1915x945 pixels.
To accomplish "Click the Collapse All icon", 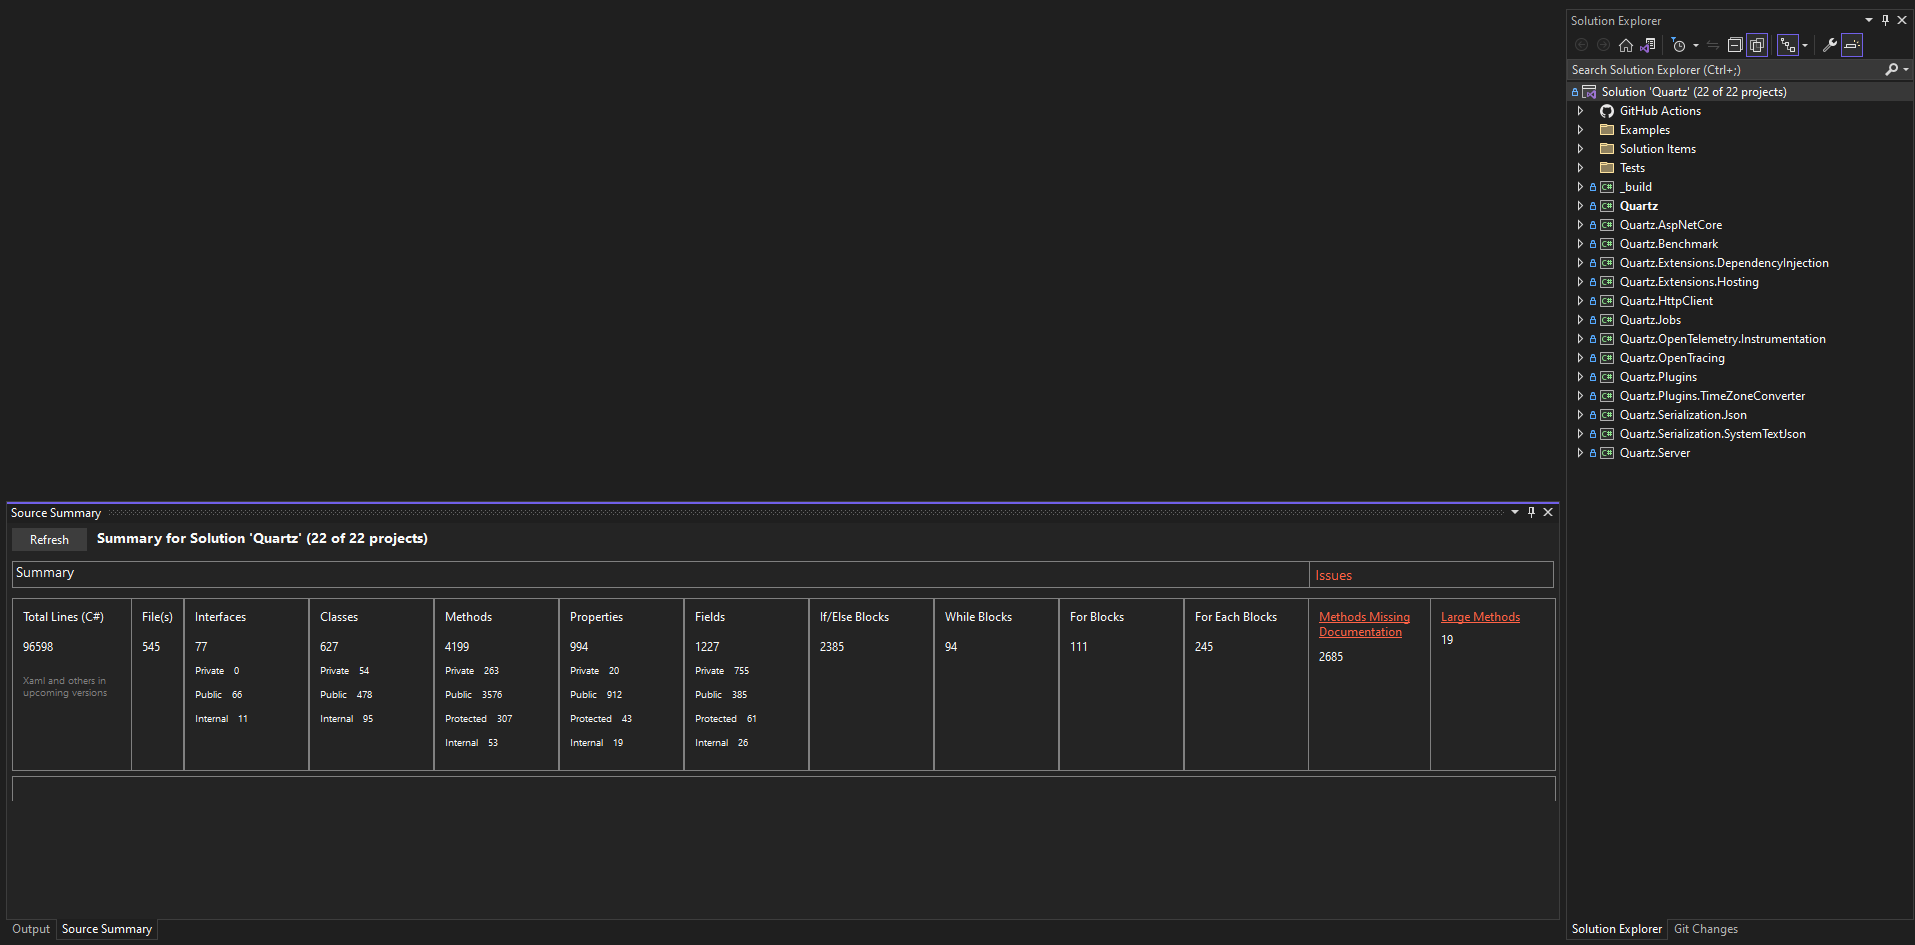I will click(x=1735, y=45).
